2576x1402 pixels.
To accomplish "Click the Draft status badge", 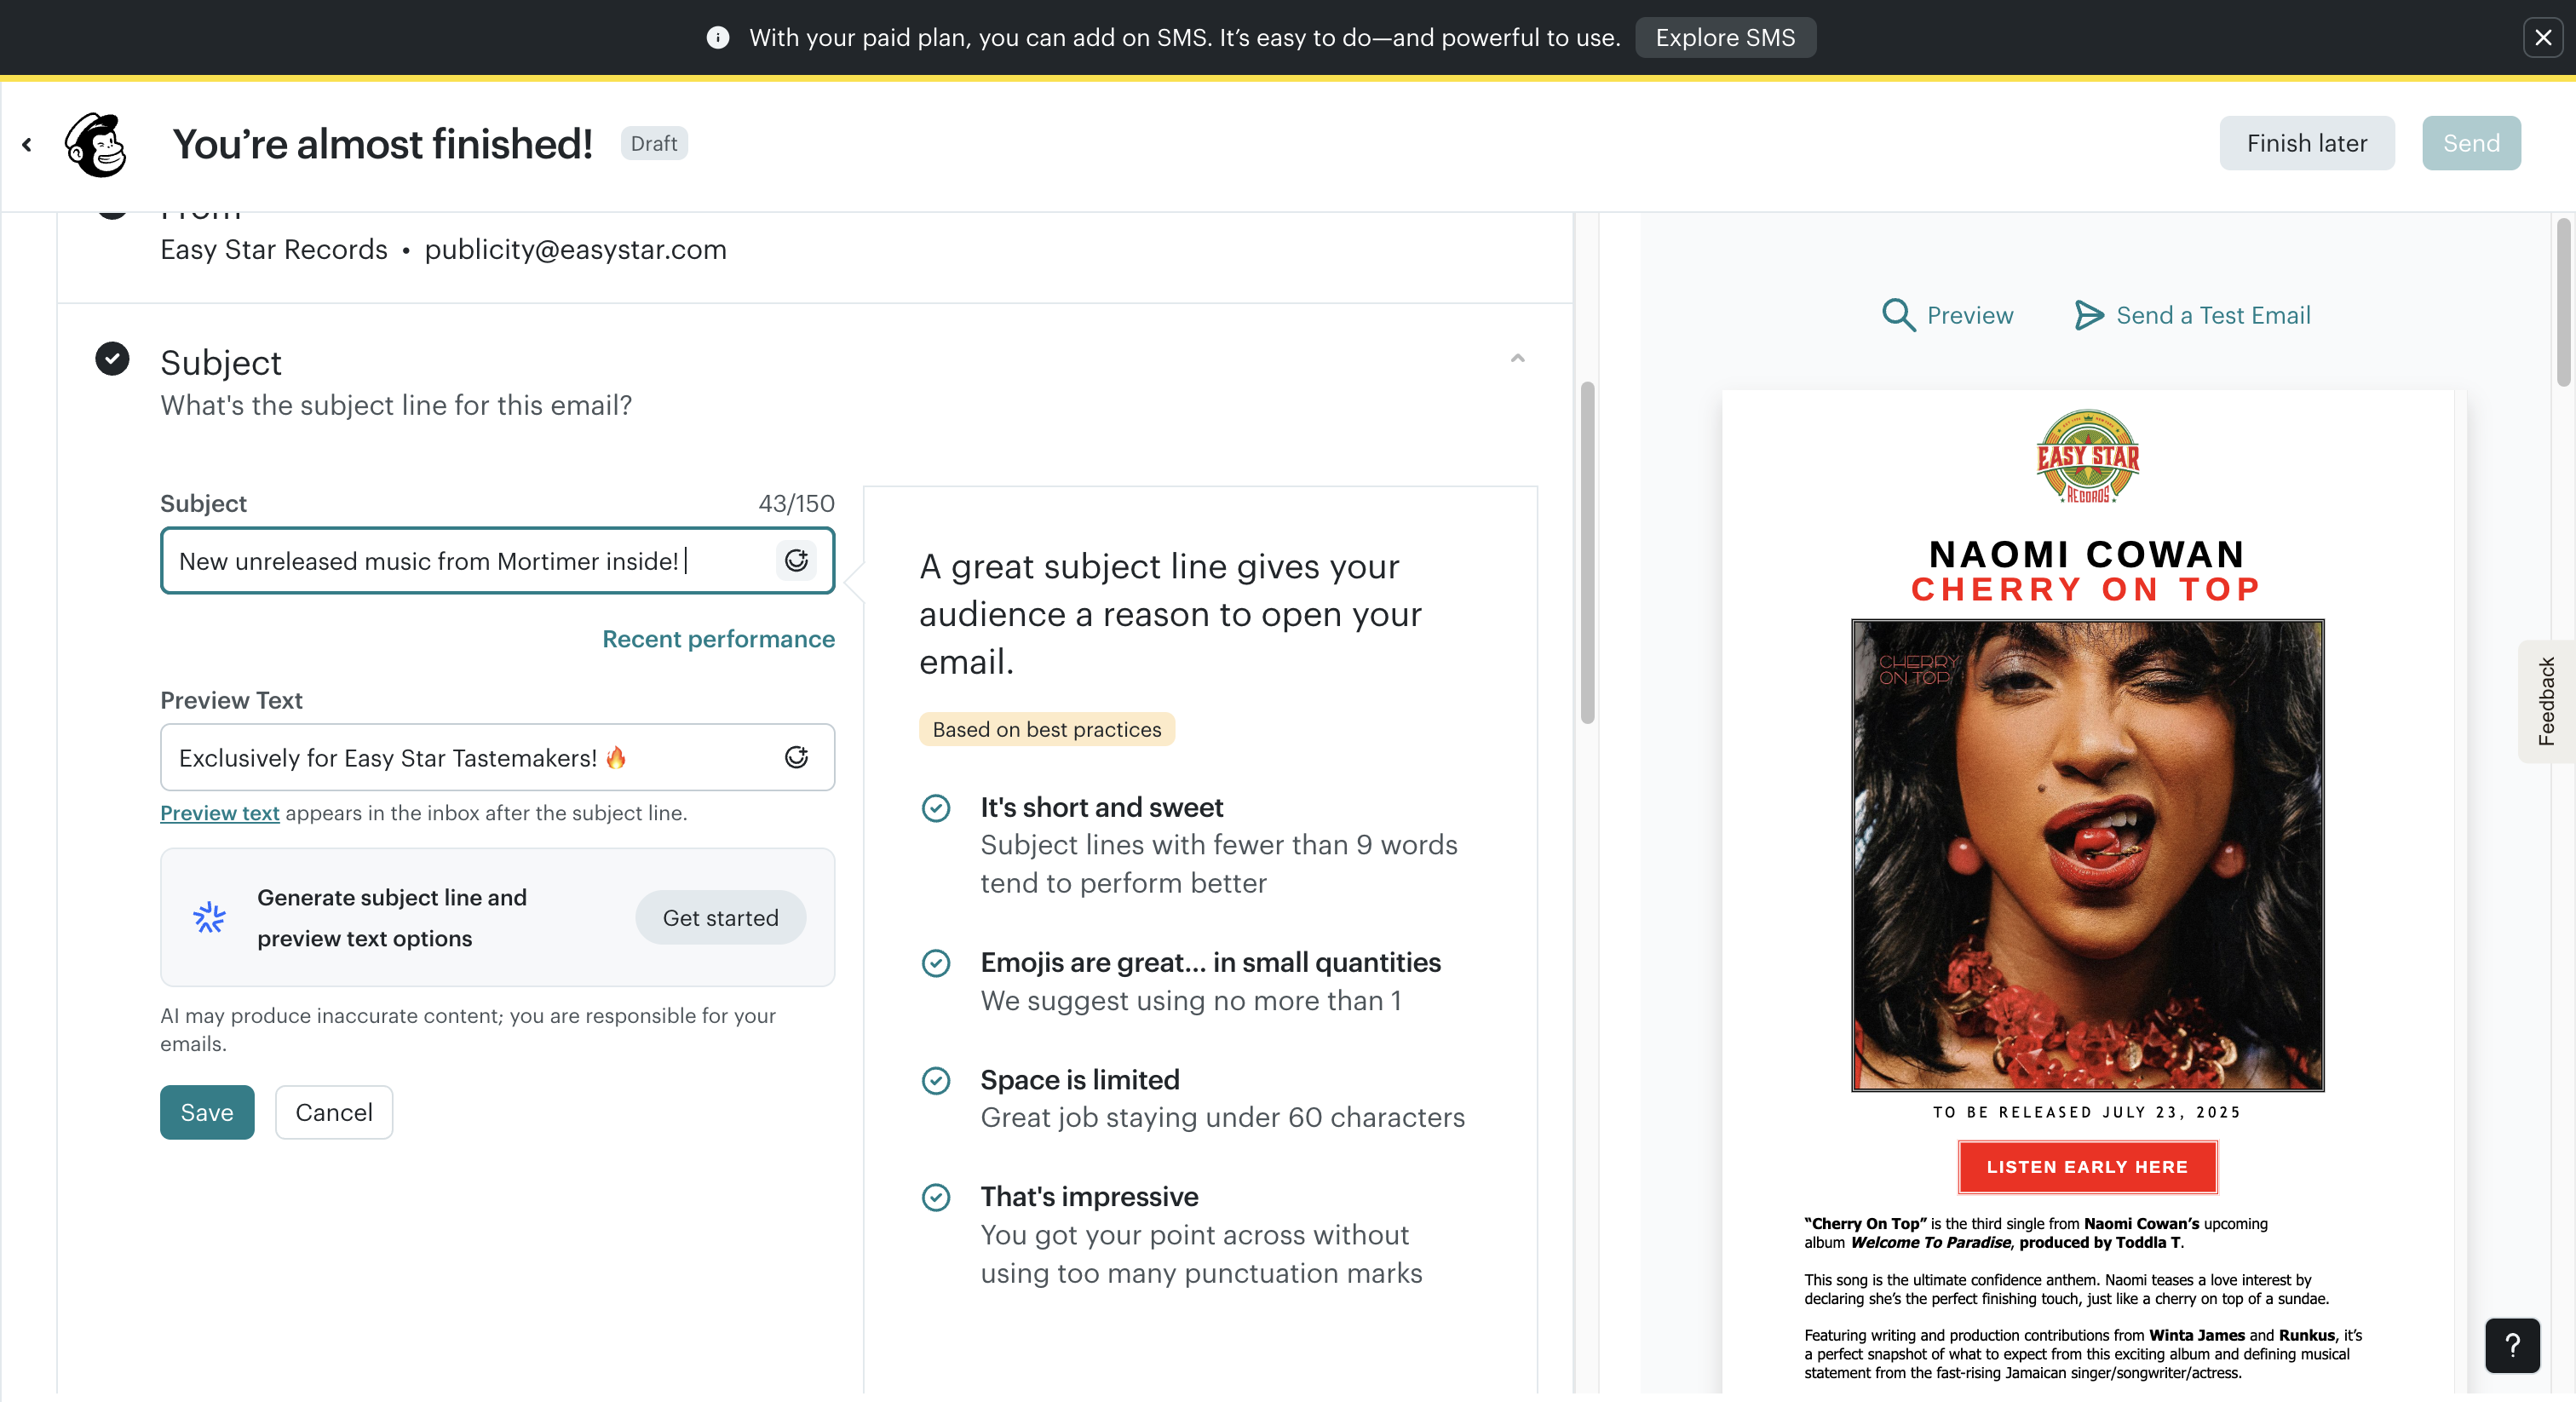I will coord(654,143).
